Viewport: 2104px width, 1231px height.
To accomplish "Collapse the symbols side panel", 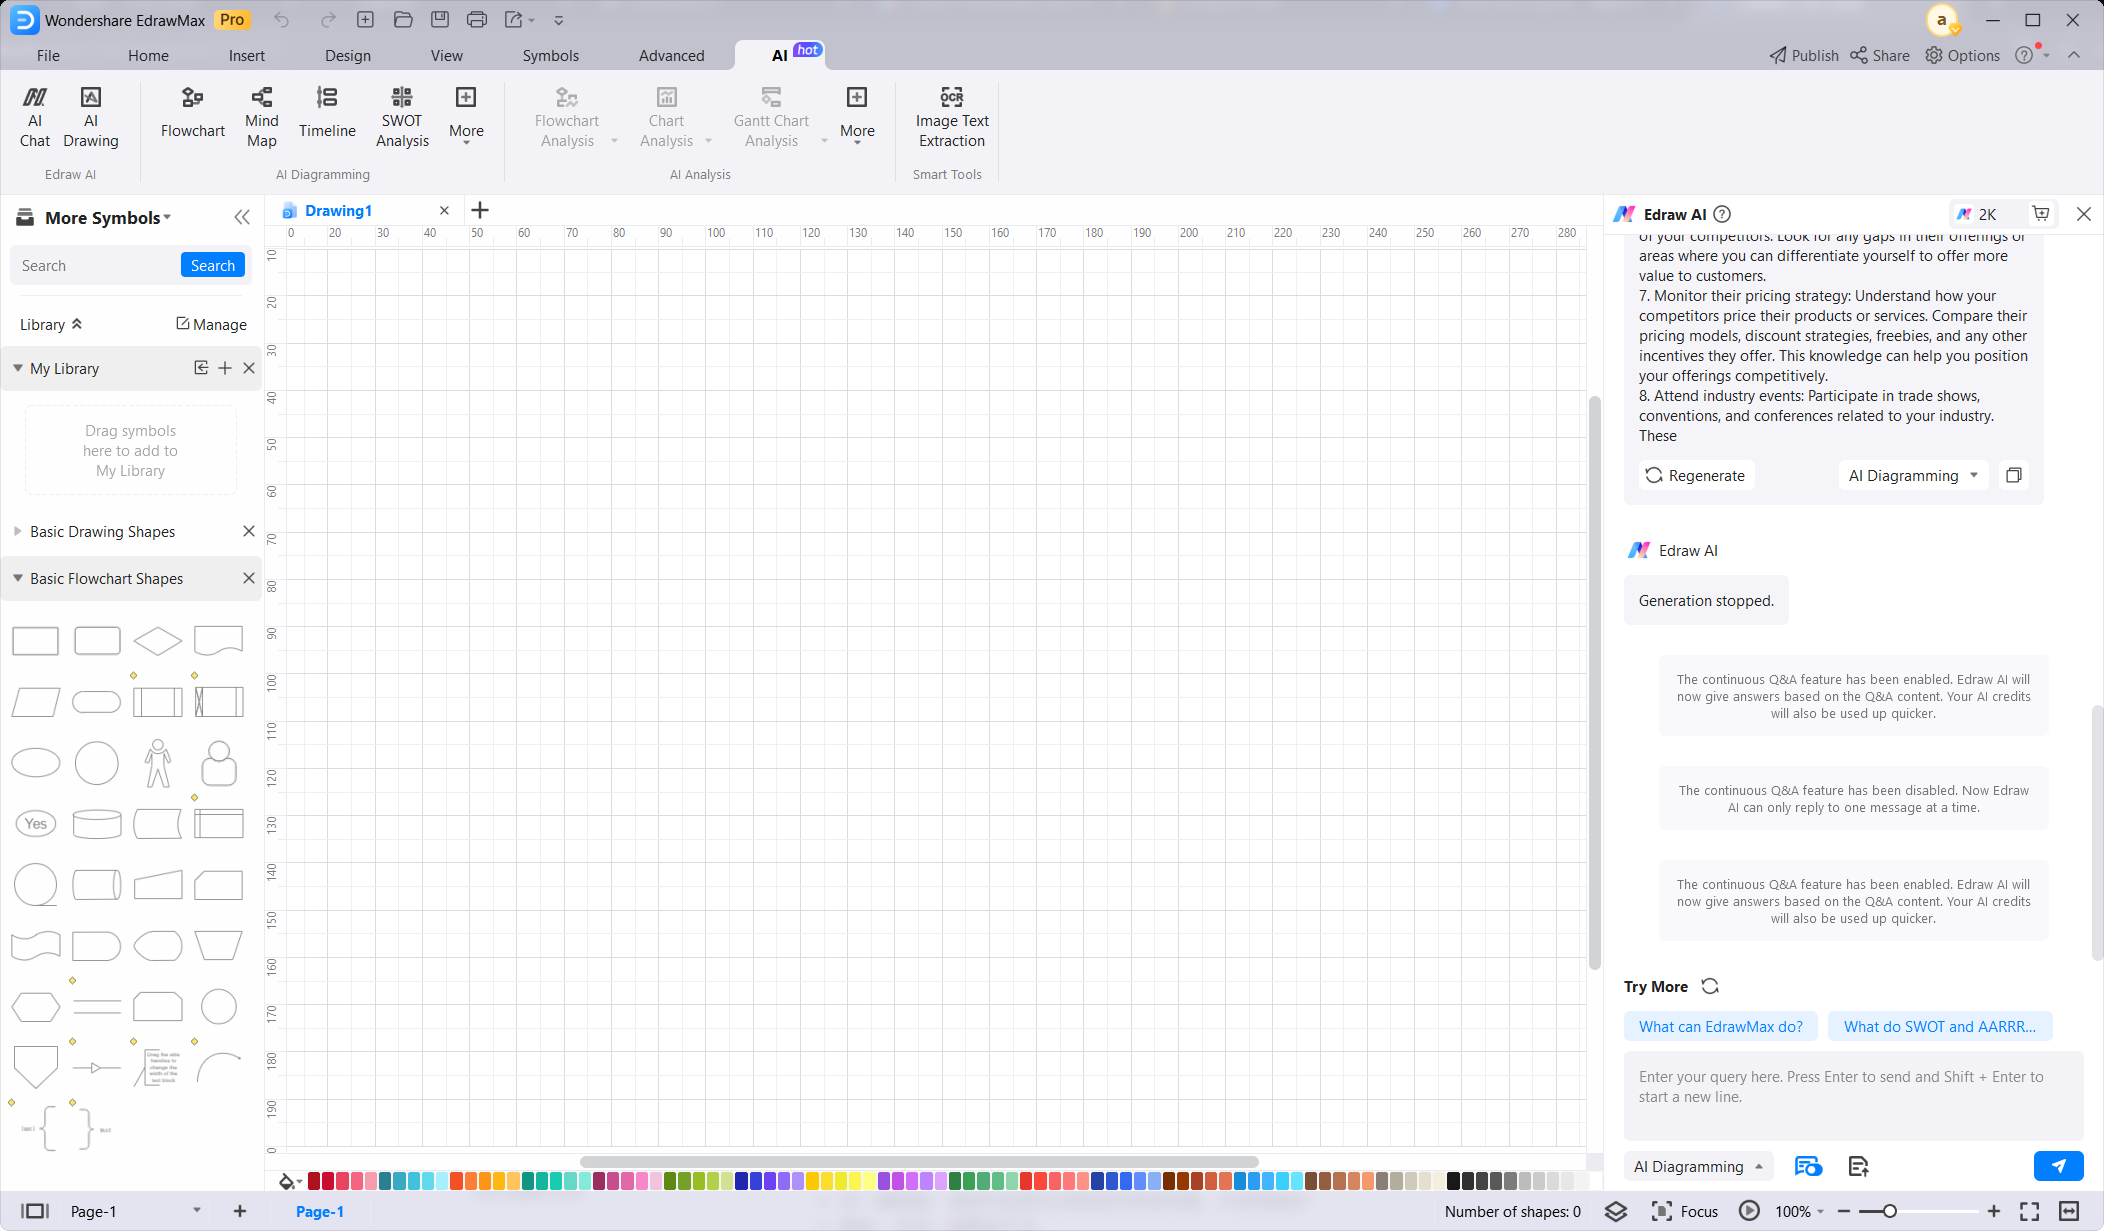I will [241, 217].
